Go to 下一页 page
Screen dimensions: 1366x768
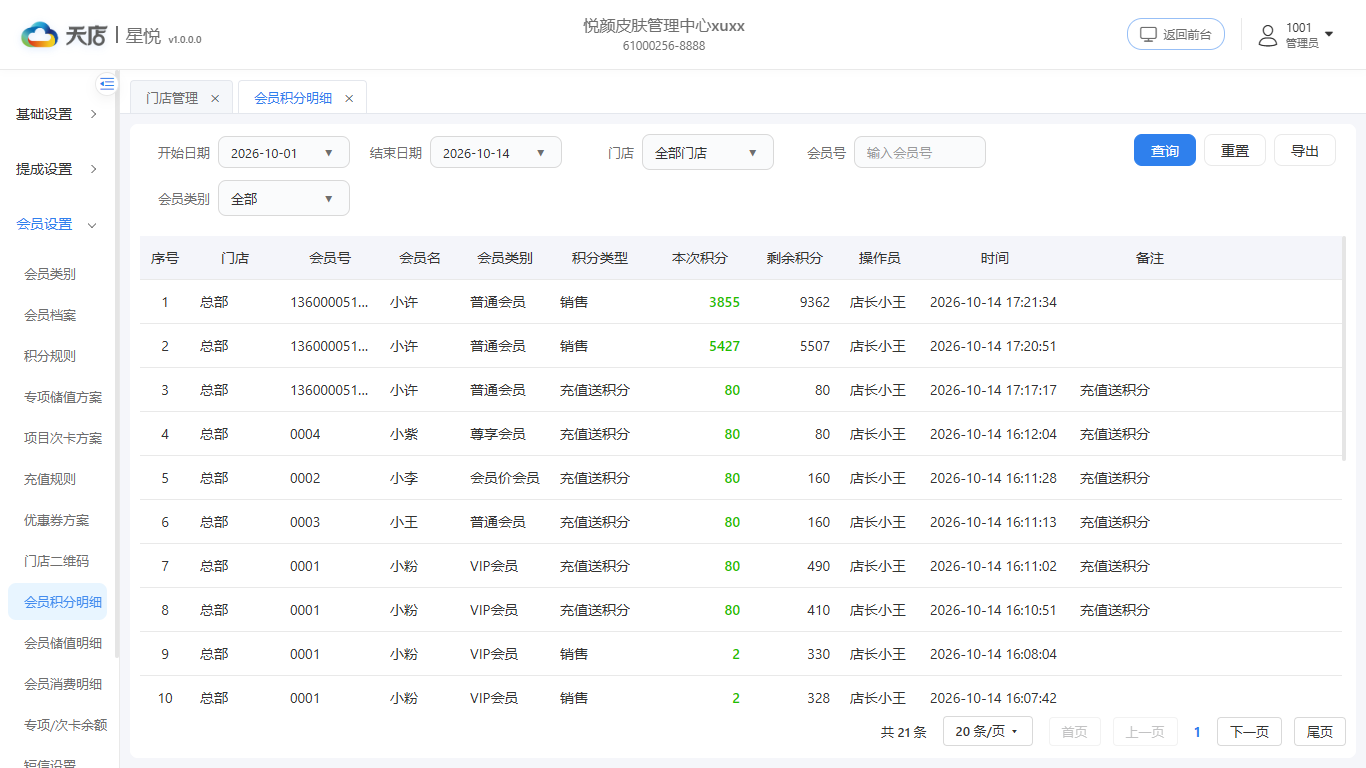pos(1249,732)
